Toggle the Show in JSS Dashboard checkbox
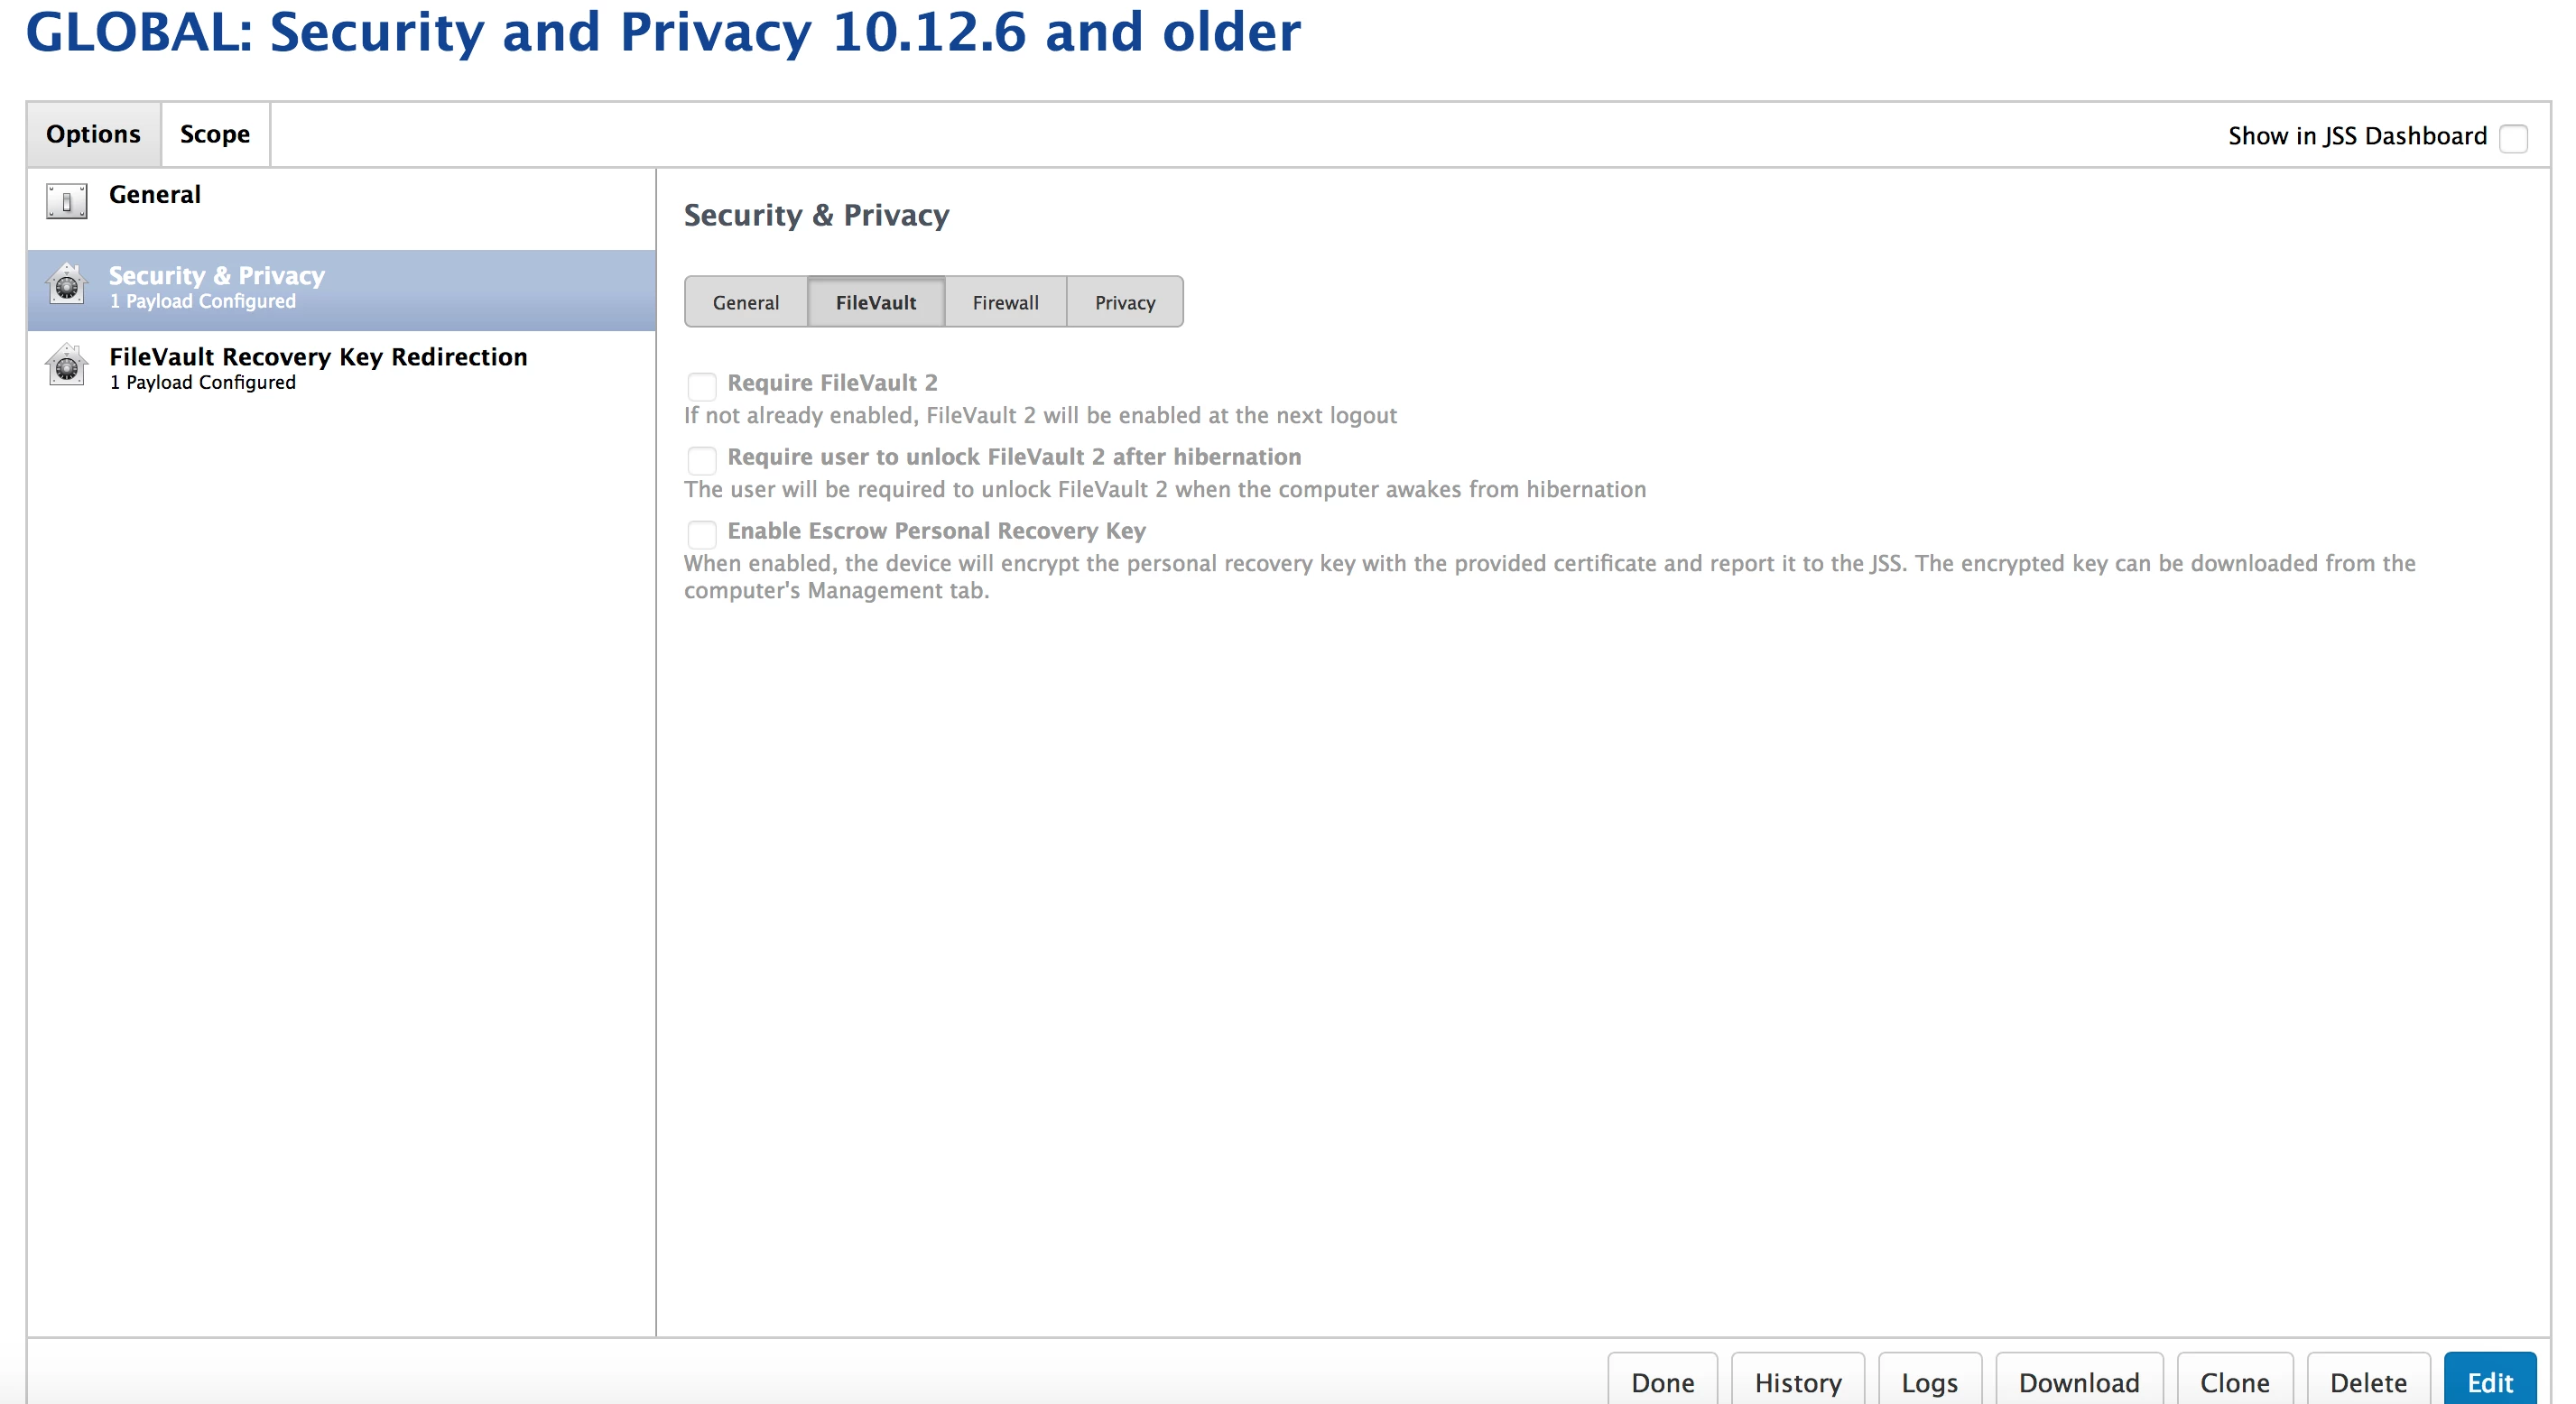 (x=2513, y=138)
